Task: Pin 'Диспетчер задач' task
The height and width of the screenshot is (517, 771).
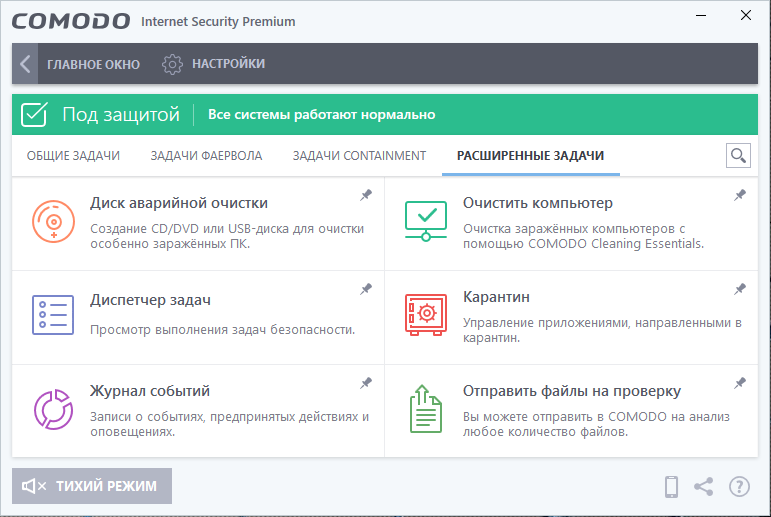Action: tap(366, 289)
